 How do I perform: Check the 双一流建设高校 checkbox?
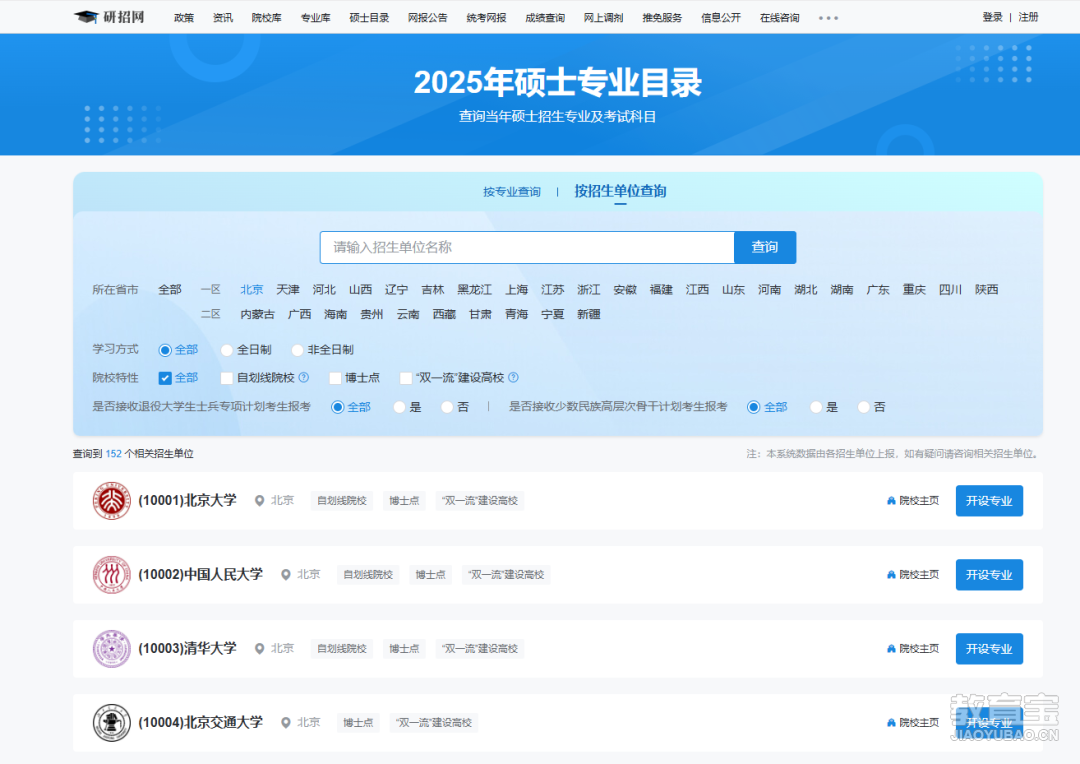tap(406, 378)
